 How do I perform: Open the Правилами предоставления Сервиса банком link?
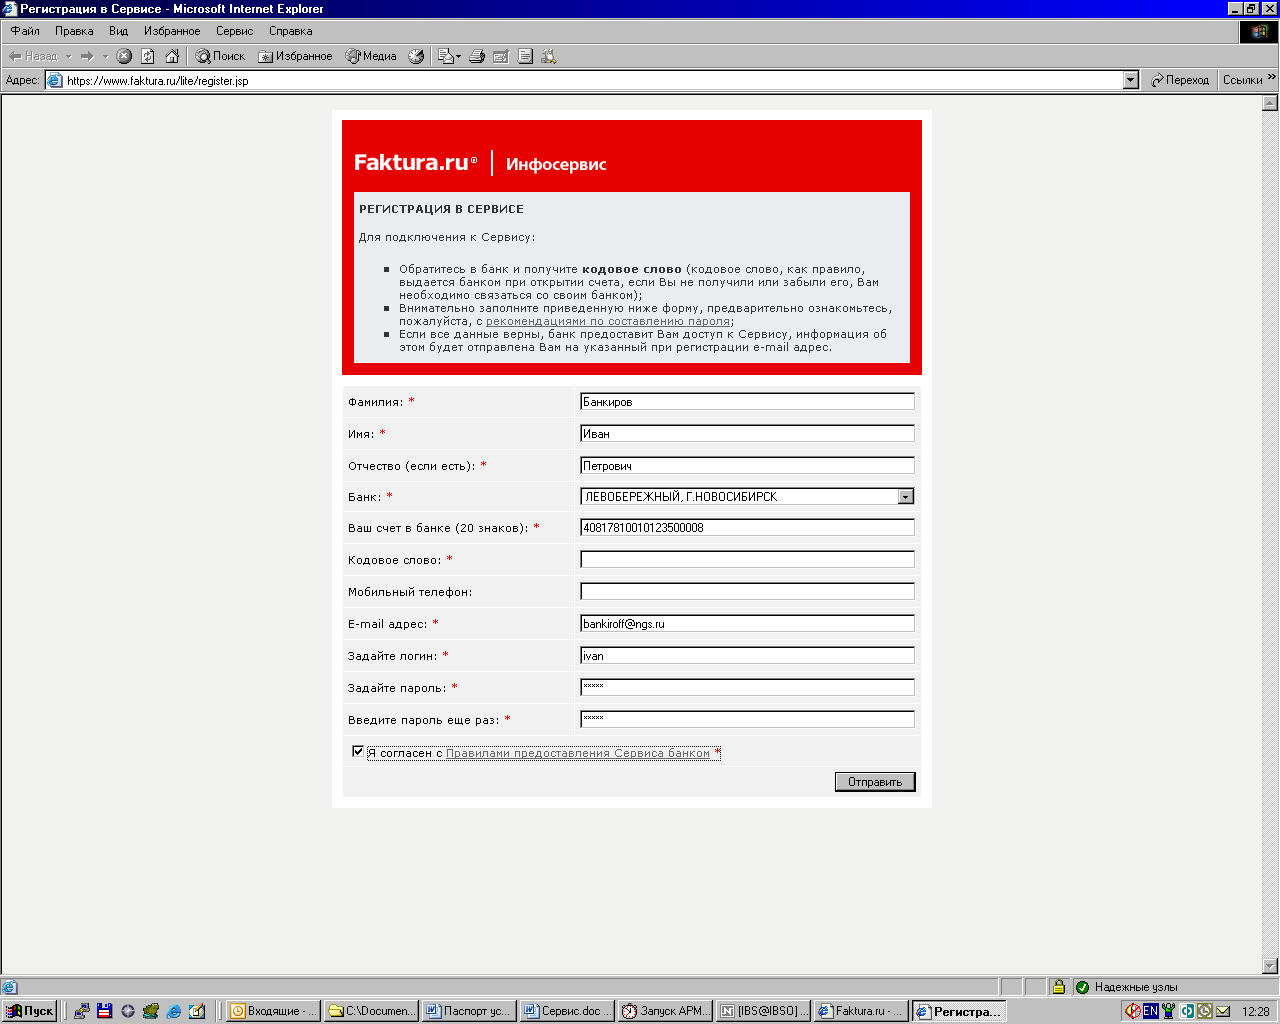(x=578, y=753)
